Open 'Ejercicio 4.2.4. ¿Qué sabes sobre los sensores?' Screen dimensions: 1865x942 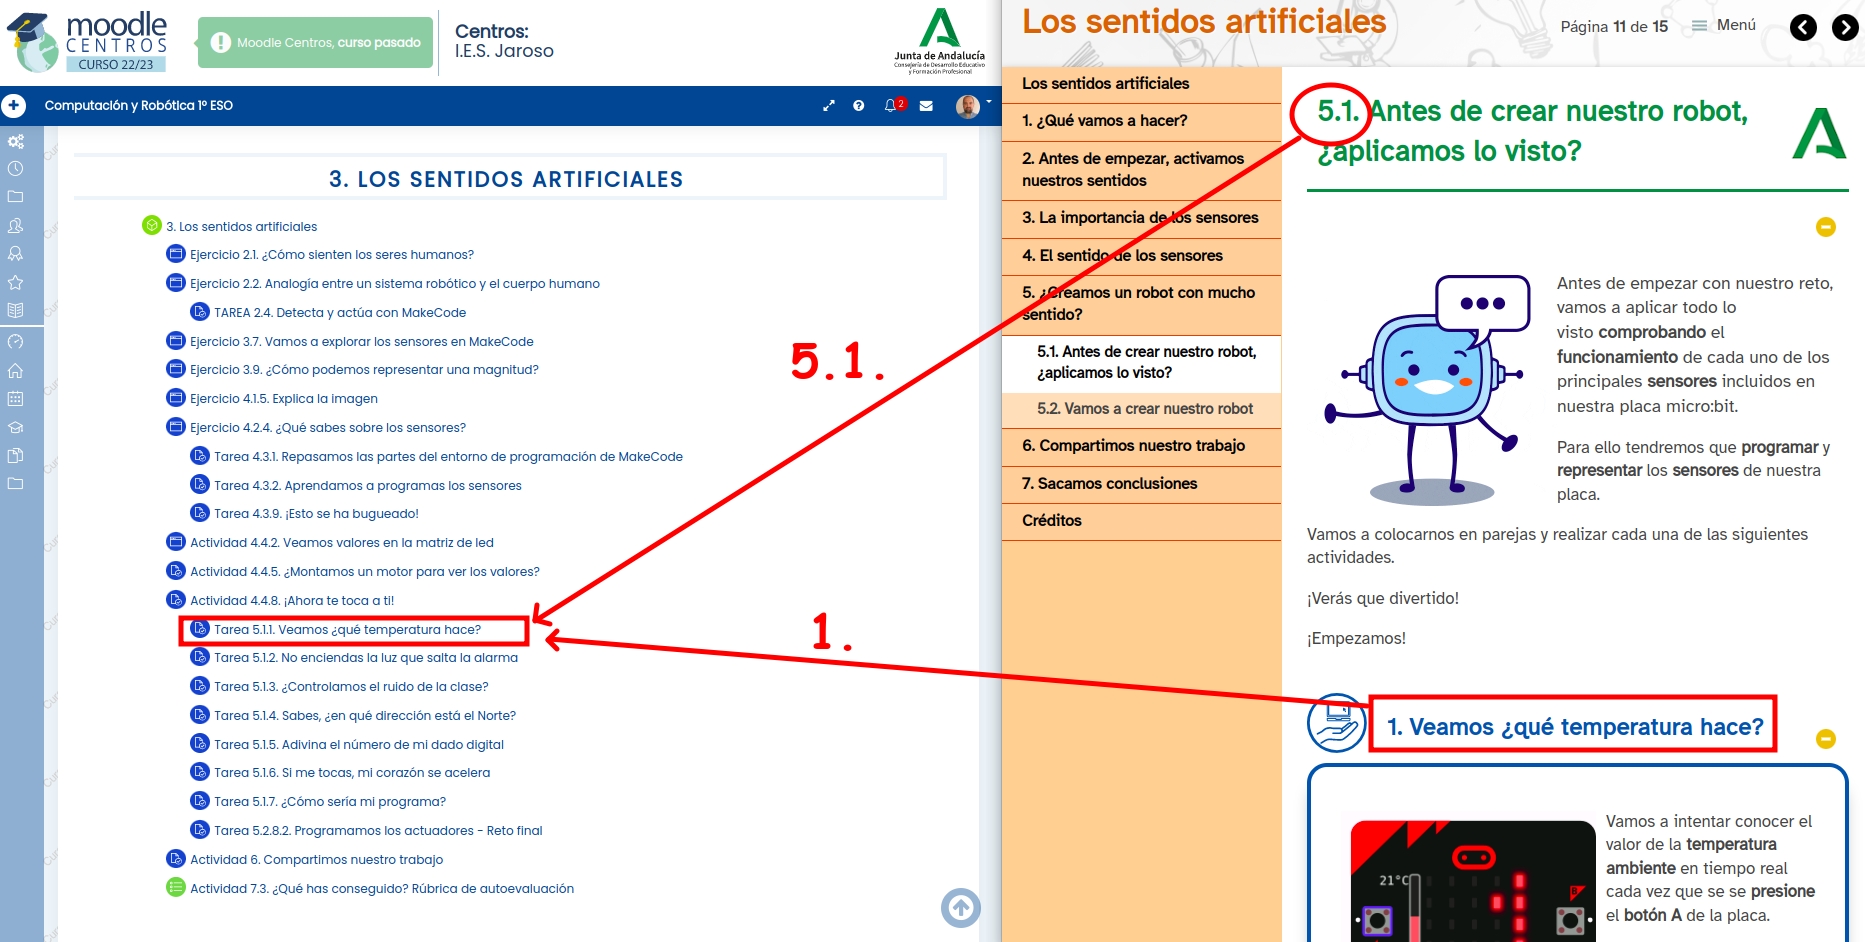(x=328, y=428)
